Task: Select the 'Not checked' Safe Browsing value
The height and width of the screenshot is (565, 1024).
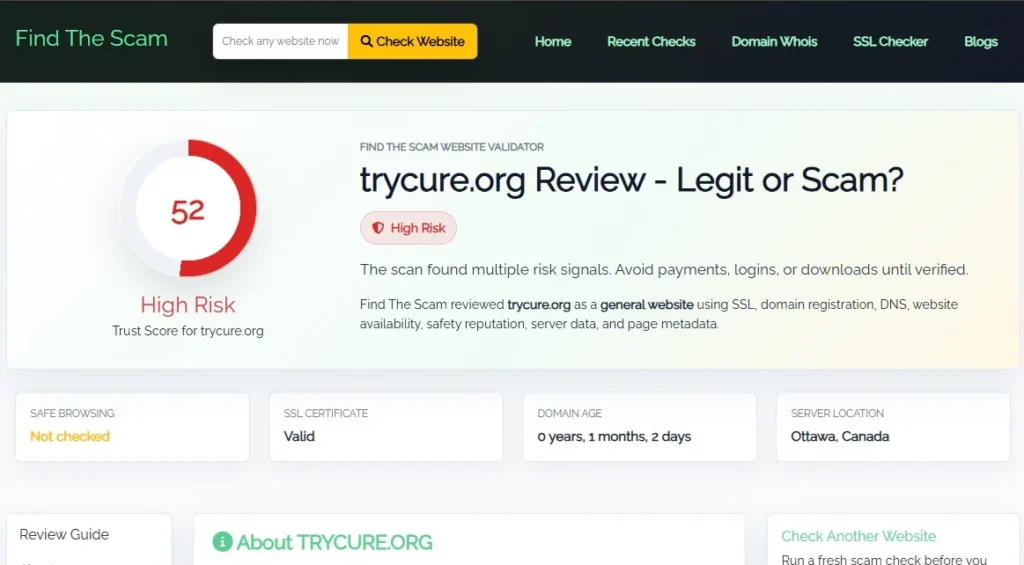Action: coord(70,436)
